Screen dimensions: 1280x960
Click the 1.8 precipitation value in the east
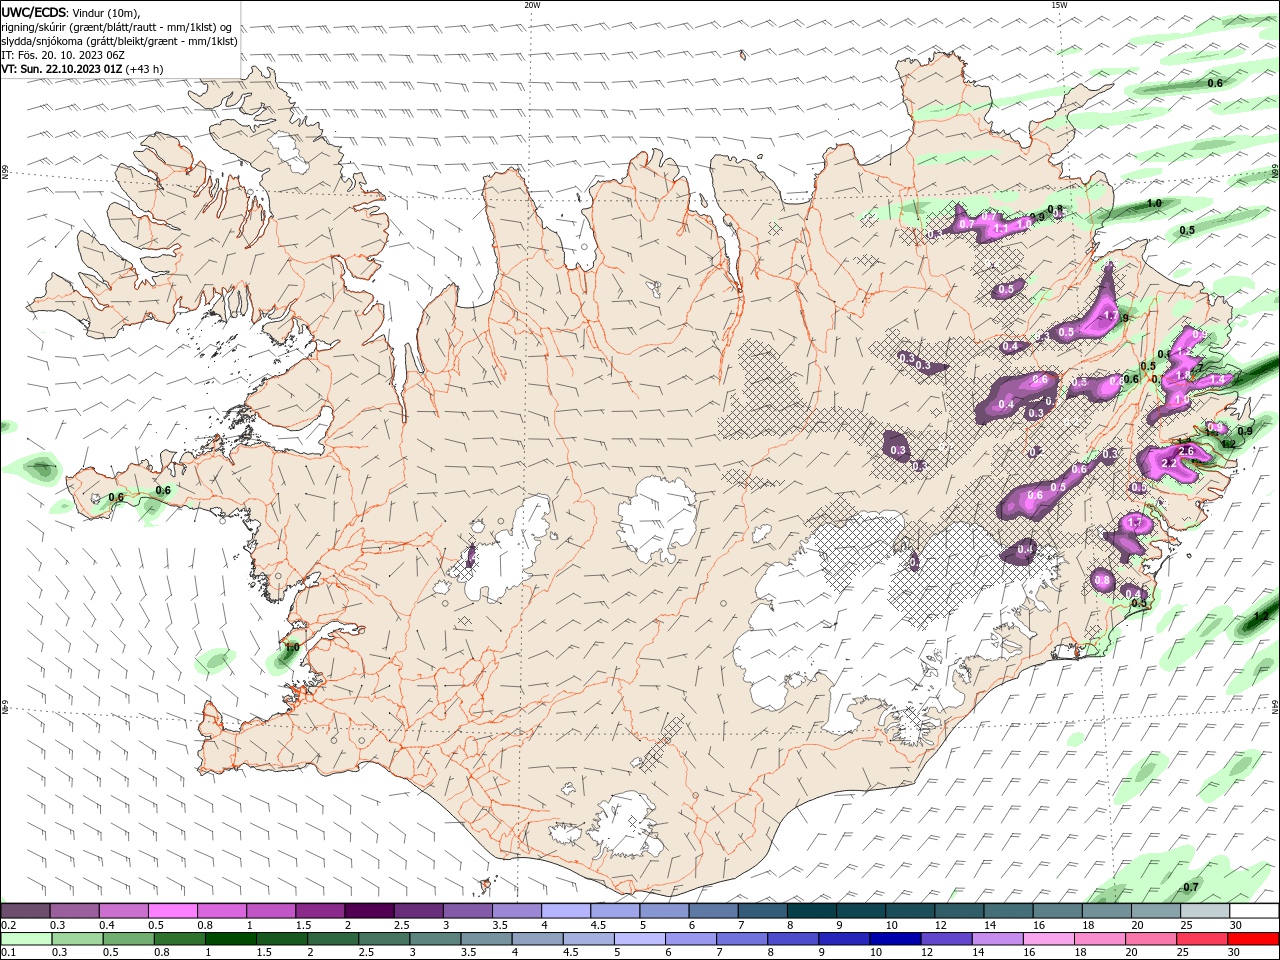tap(1183, 375)
